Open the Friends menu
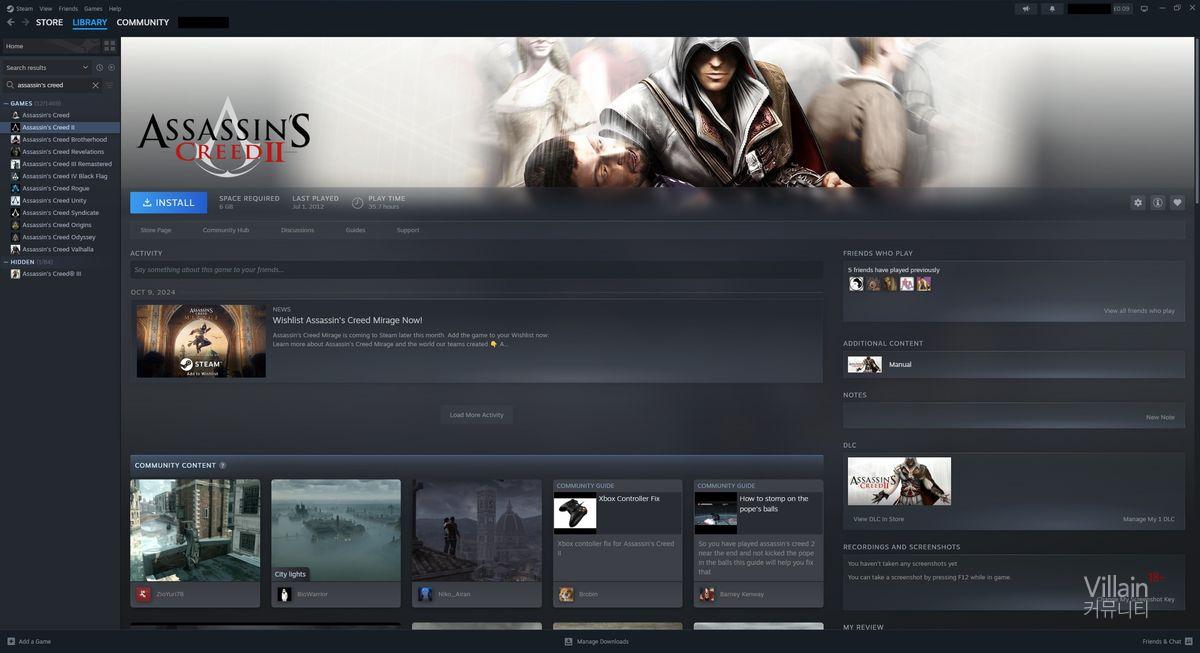Image resolution: width=1200 pixels, height=653 pixels. click(68, 8)
